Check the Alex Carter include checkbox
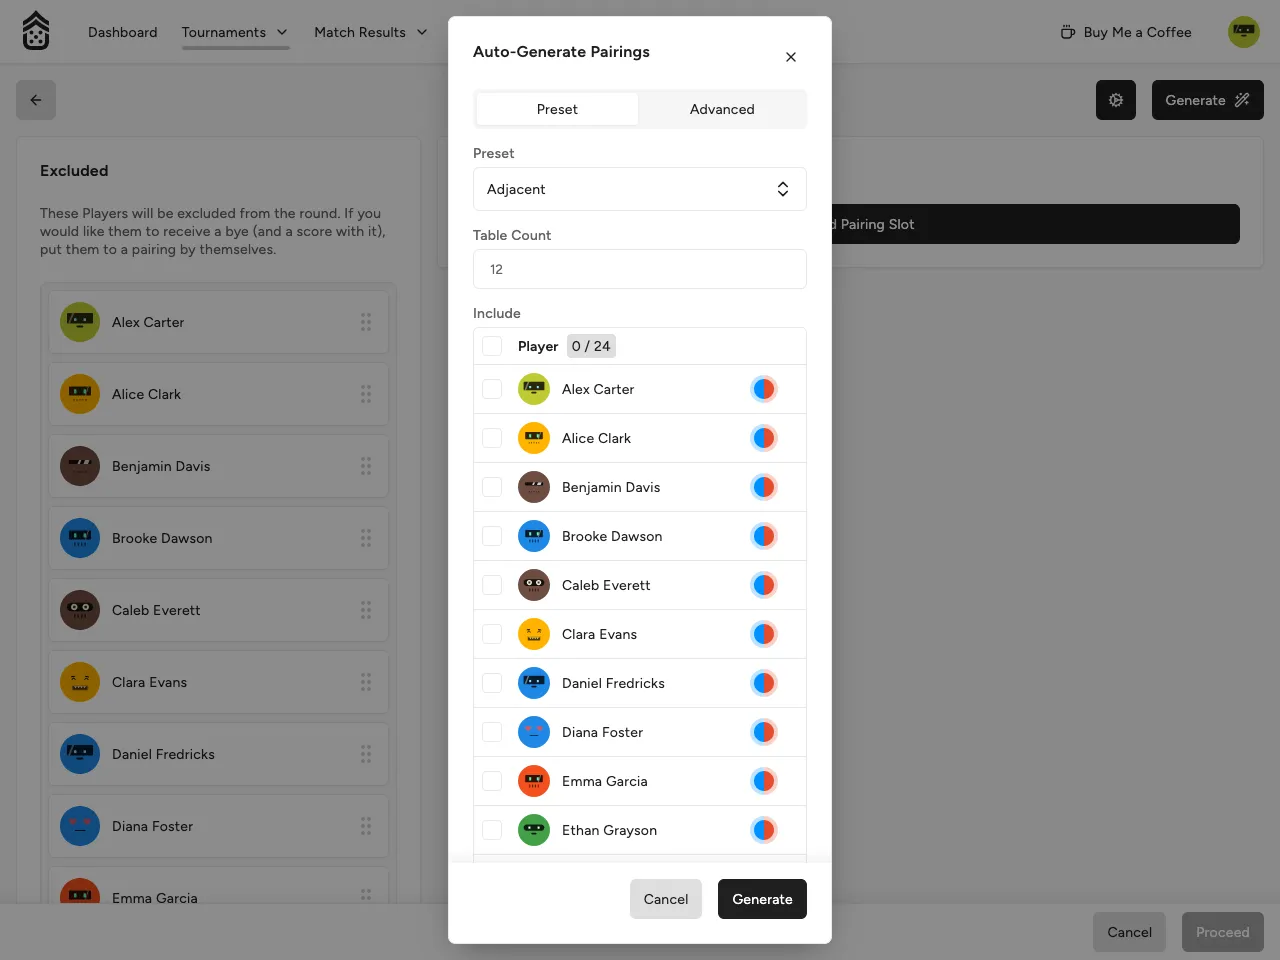Viewport: 1280px width, 960px height. pos(492,389)
